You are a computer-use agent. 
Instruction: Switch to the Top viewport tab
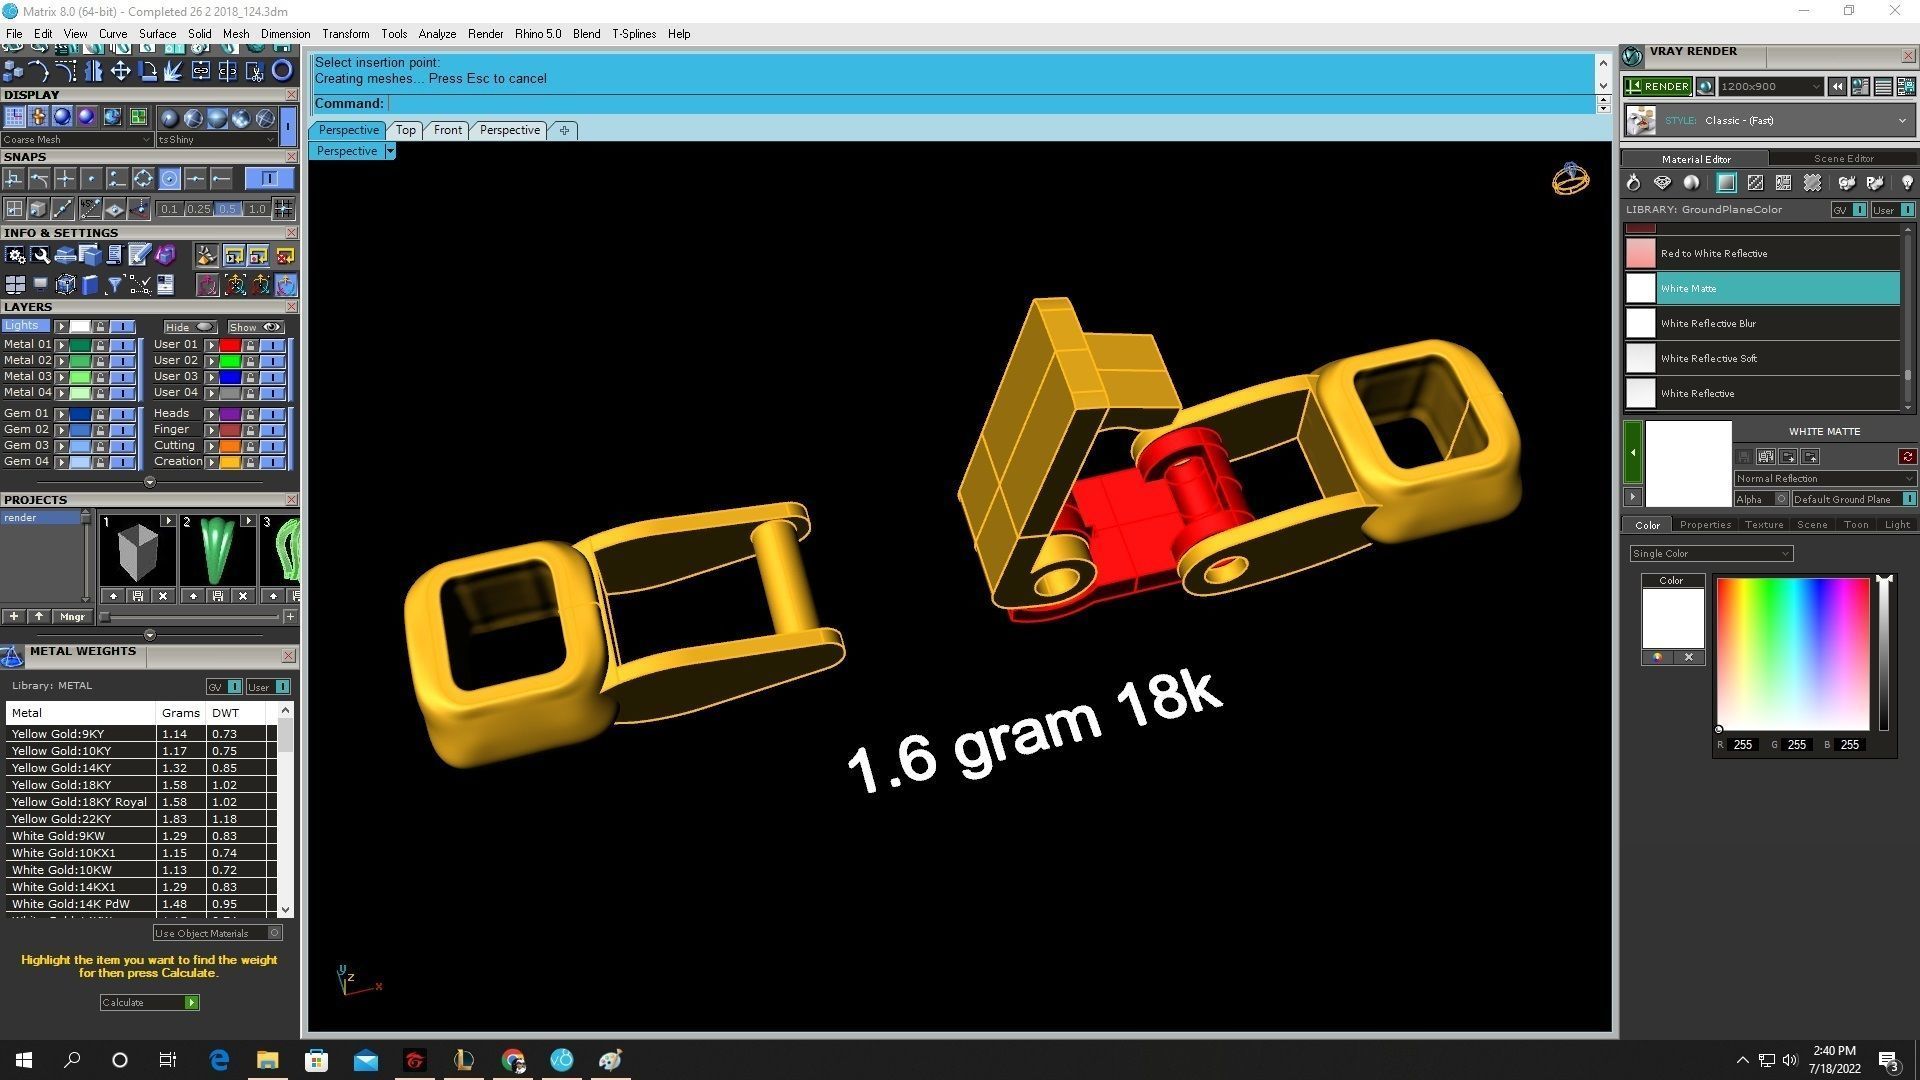(x=405, y=130)
